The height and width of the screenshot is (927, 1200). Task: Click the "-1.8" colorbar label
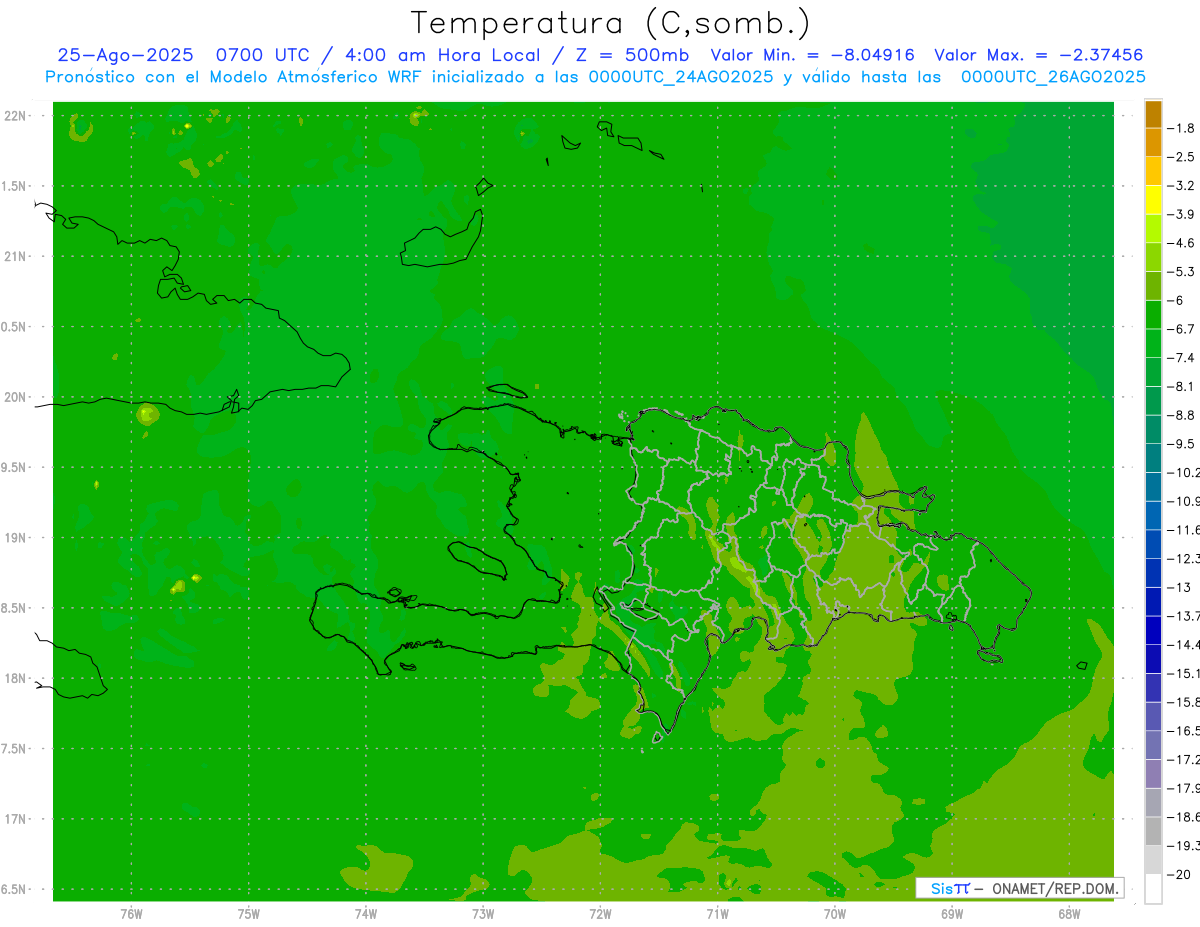pos(1181,128)
